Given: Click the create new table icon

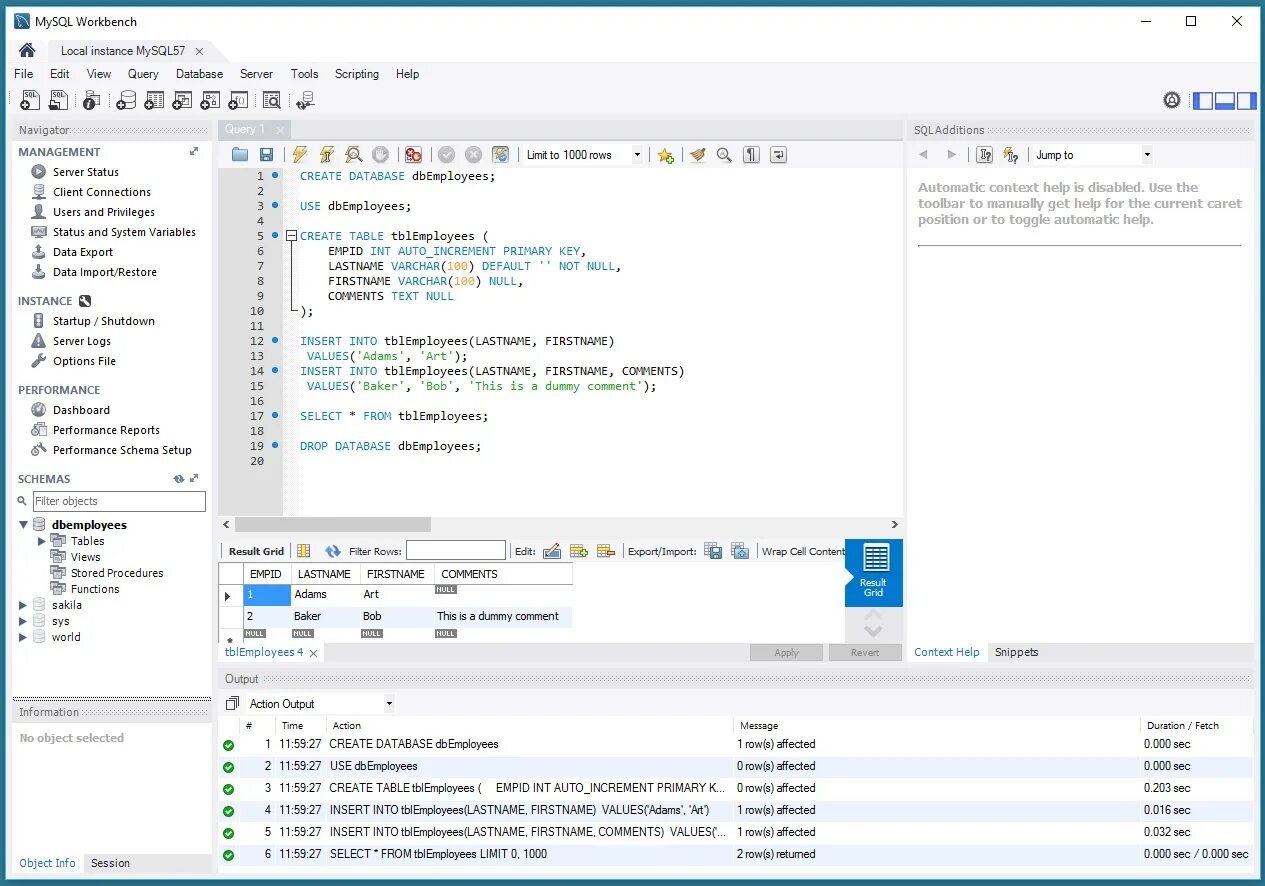Looking at the screenshot, I should click(154, 100).
